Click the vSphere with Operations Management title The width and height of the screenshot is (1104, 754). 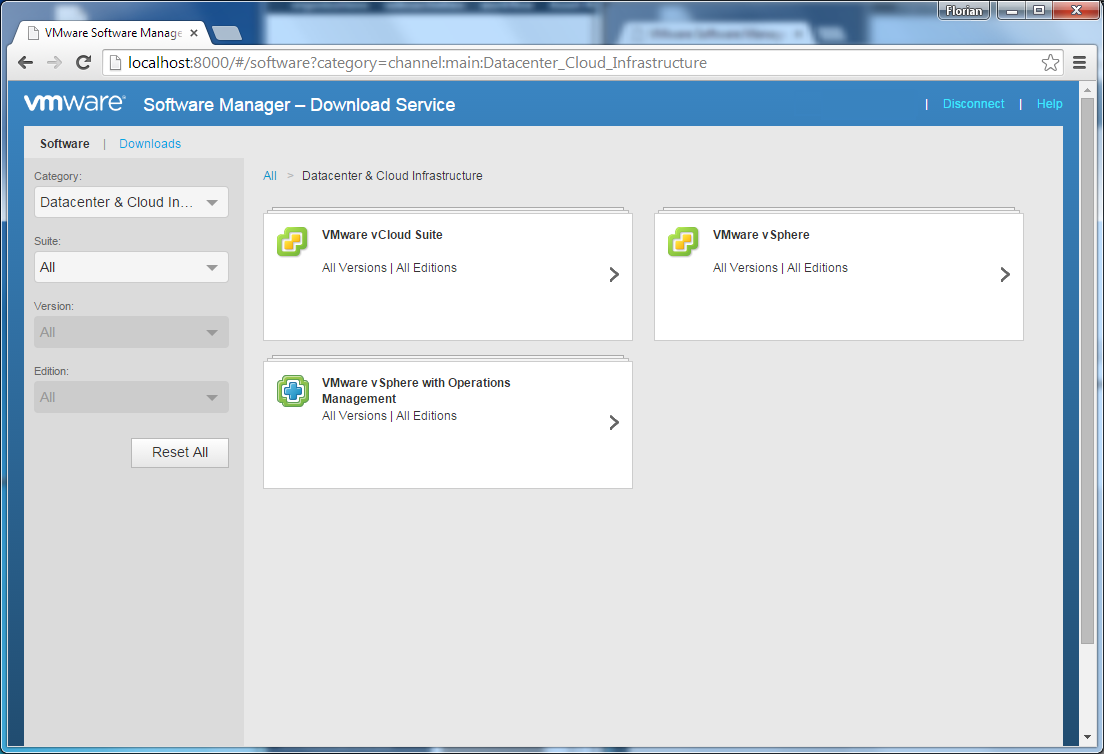[416, 391]
